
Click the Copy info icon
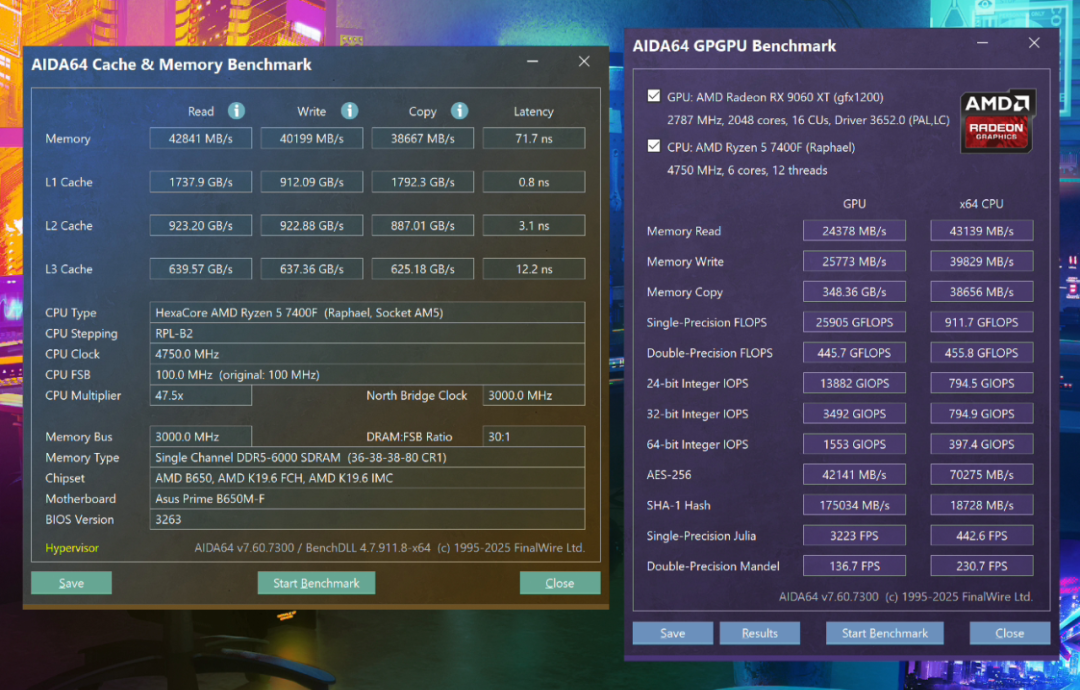coord(459,110)
